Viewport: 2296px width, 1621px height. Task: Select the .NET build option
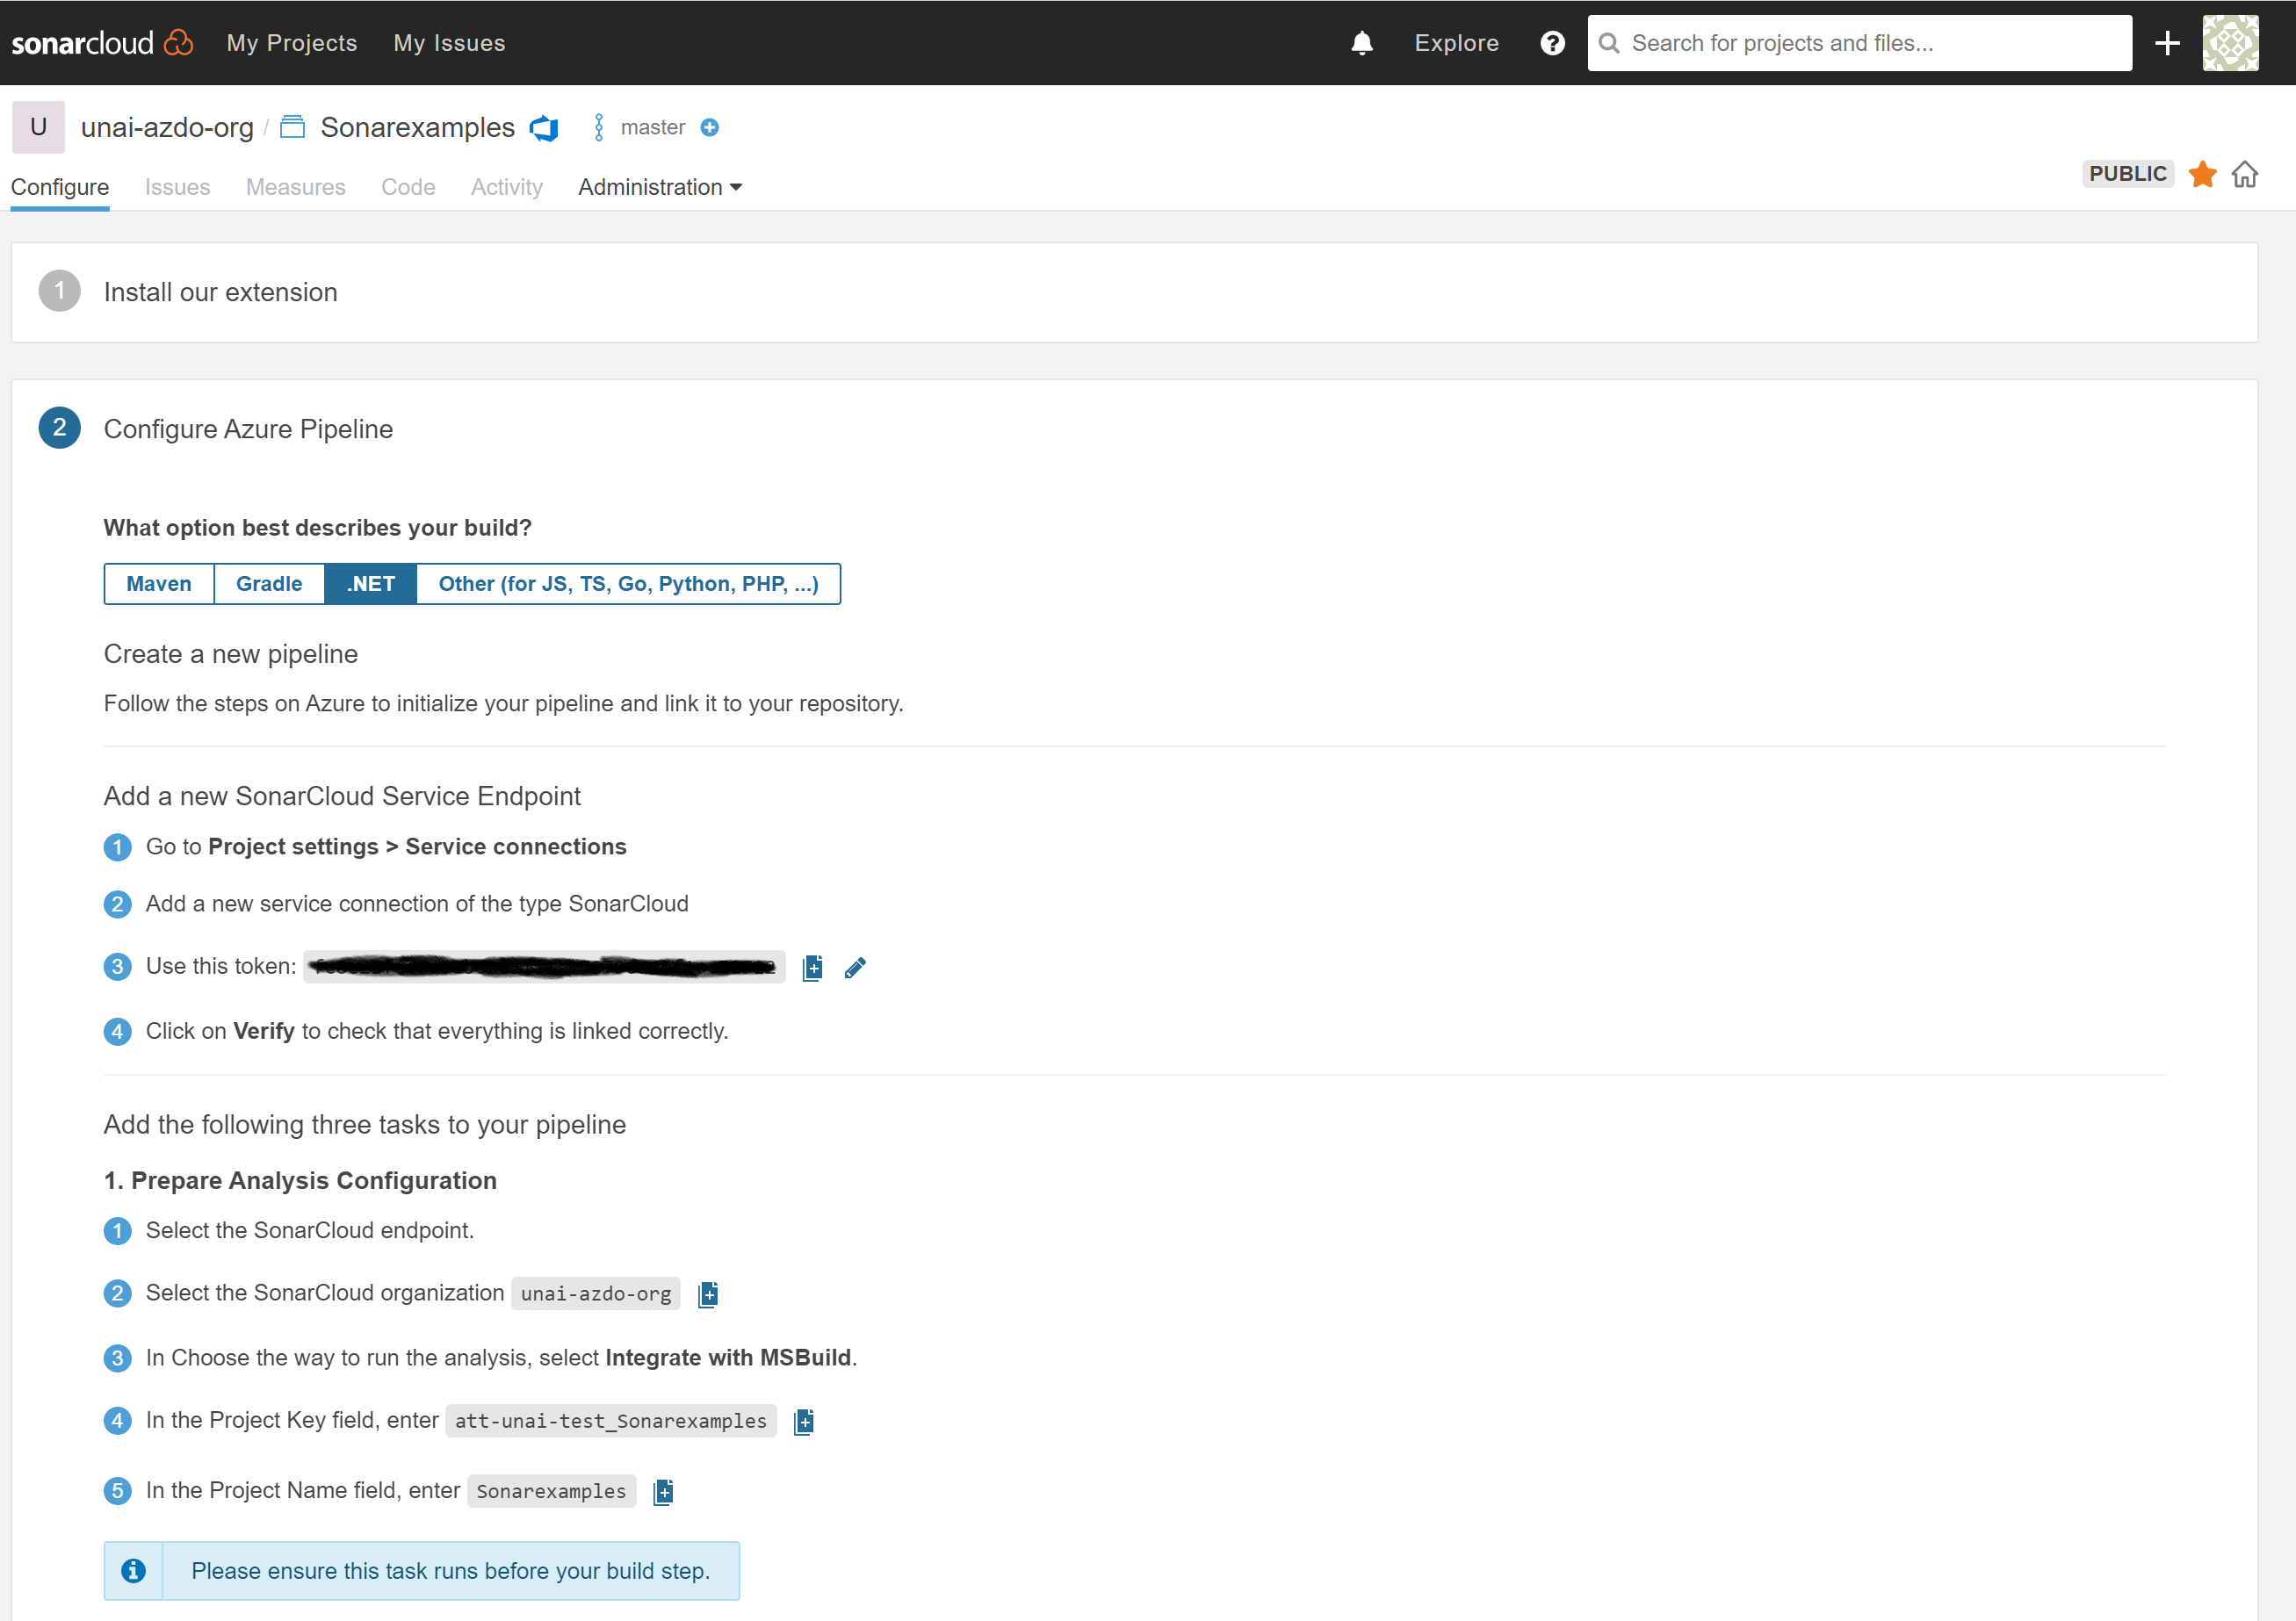click(370, 583)
